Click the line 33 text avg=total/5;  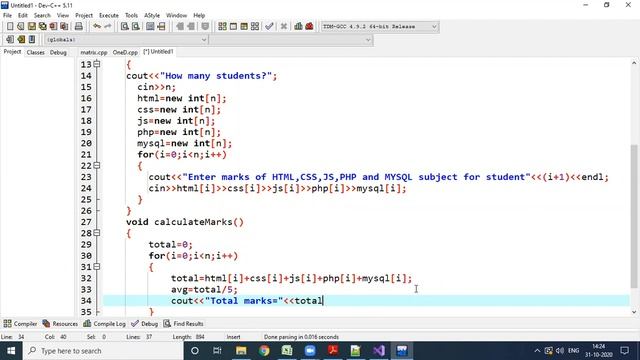point(204,289)
